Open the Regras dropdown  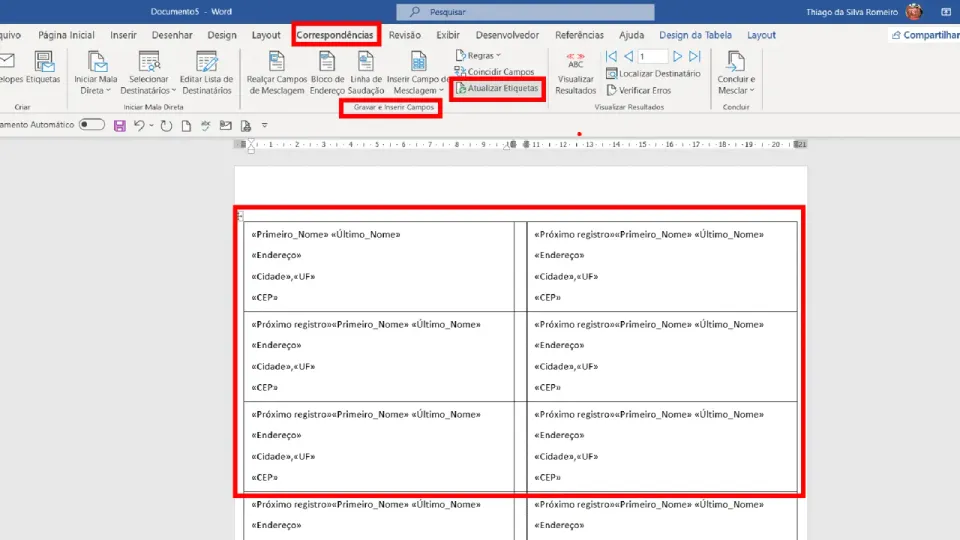[x=478, y=55]
